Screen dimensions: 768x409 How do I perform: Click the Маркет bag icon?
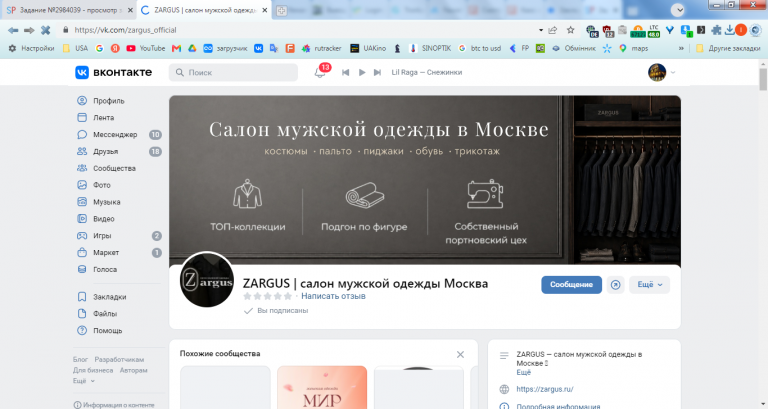pyautogui.click(x=82, y=252)
